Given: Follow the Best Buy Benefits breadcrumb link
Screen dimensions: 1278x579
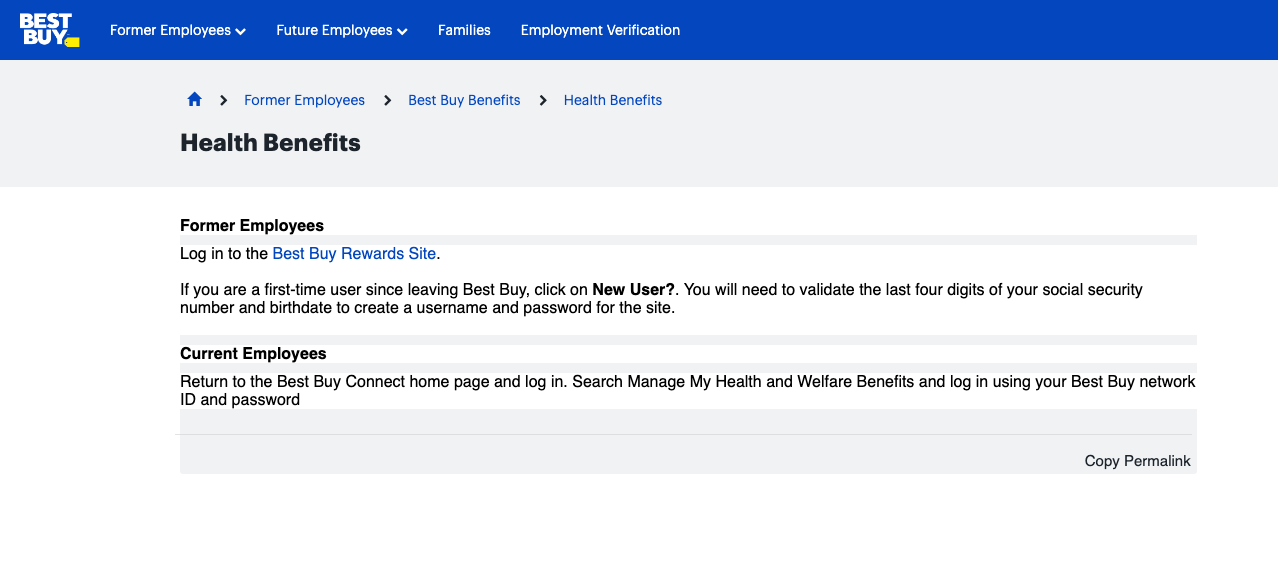Looking at the screenshot, I should (464, 100).
